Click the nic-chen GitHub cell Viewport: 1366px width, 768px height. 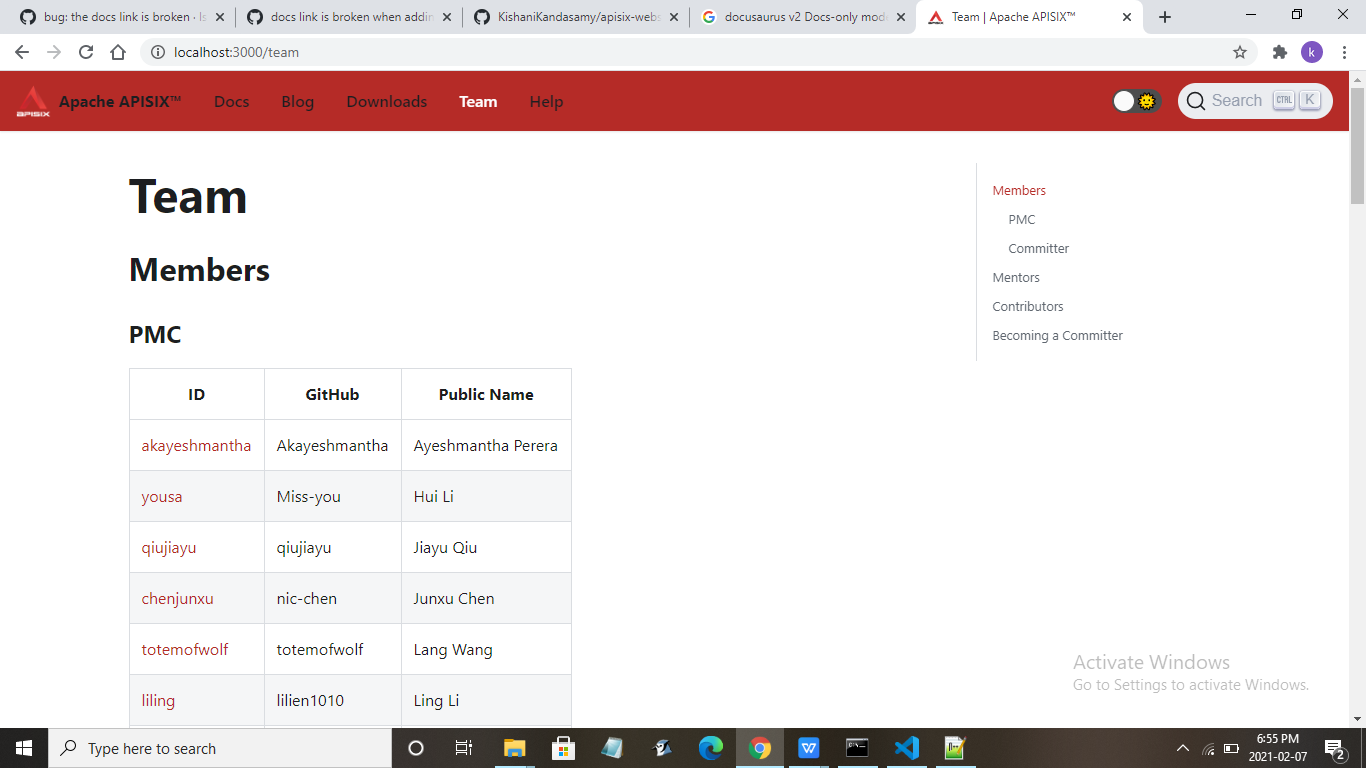tap(333, 599)
